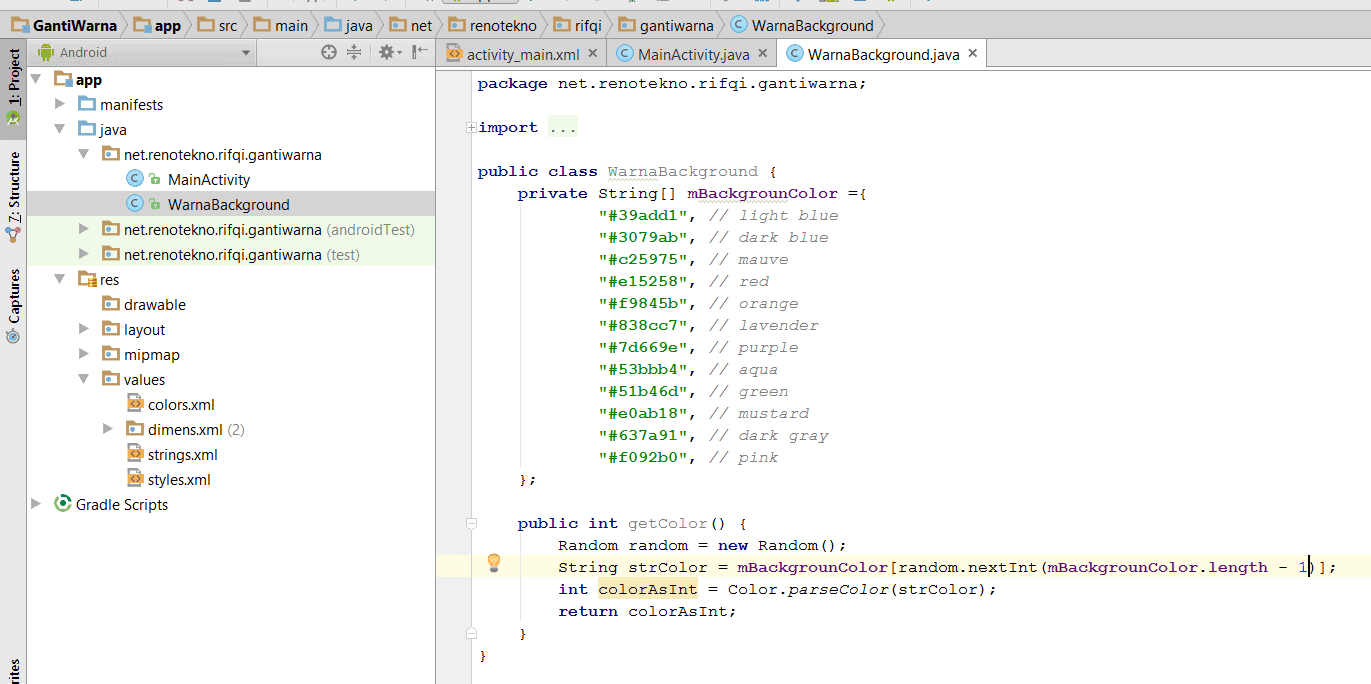The width and height of the screenshot is (1371, 684).
Task: Click the WarnaBackground class icon in the tree
Action: tap(135, 203)
